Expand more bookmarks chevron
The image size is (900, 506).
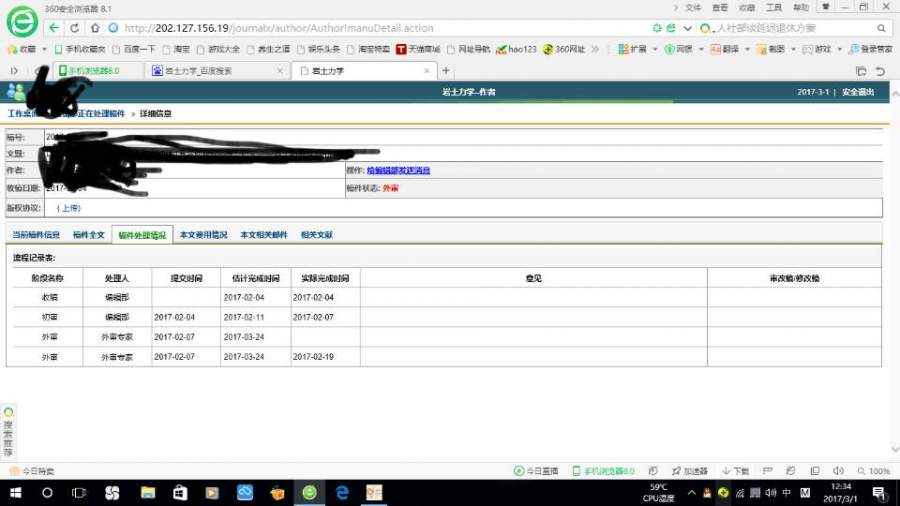point(595,49)
